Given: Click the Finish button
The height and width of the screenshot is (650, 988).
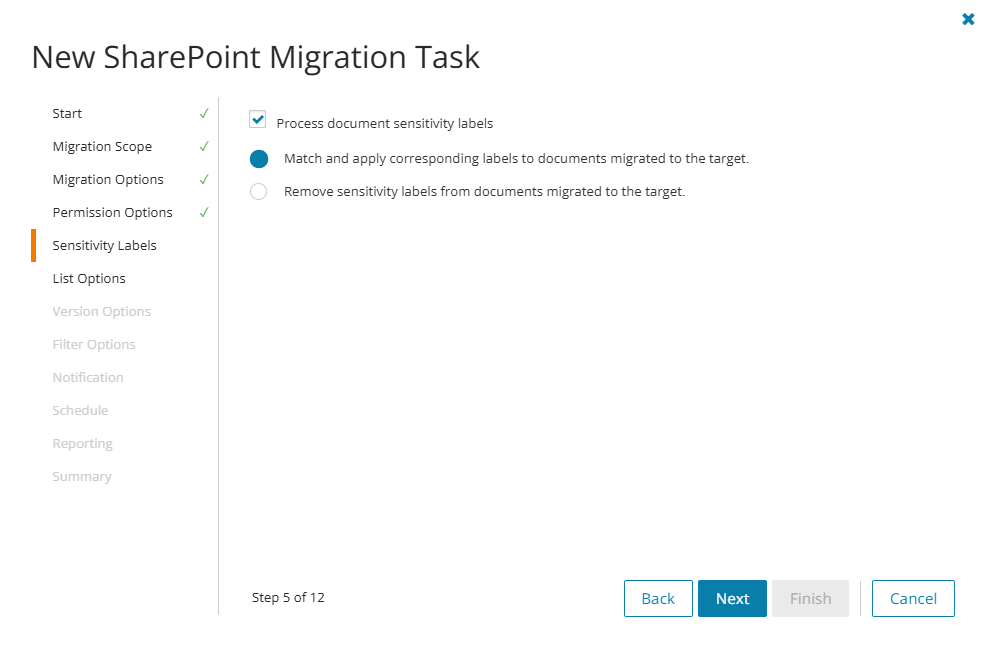Looking at the screenshot, I should [810, 599].
